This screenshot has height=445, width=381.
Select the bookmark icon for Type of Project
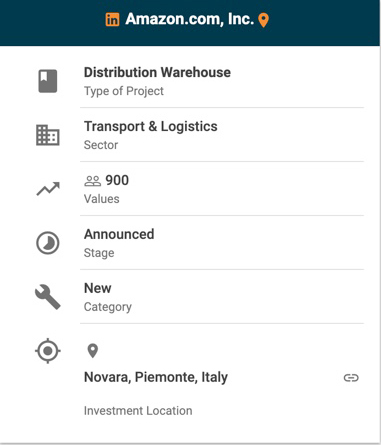[48, 81]
